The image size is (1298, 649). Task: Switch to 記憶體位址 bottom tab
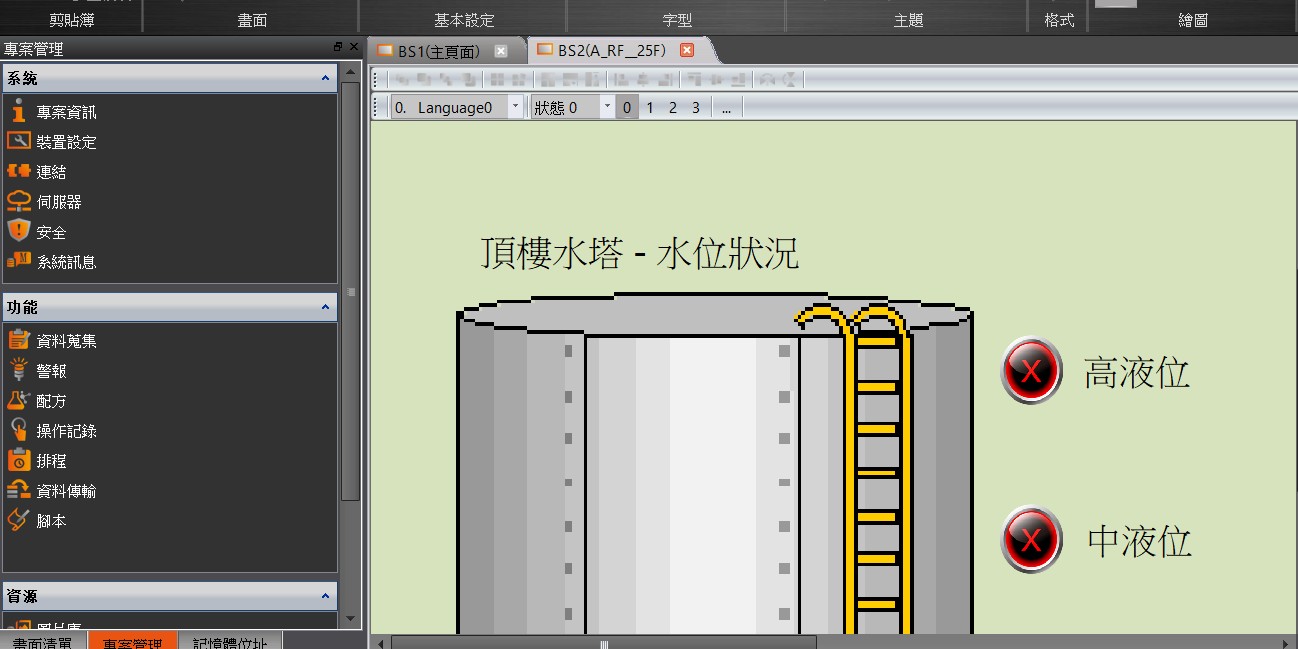tap(230, 643)
